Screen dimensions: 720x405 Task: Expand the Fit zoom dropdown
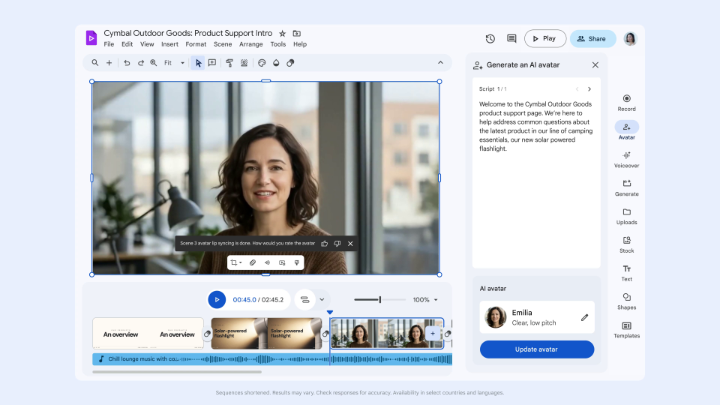click(x=182, y=63)
